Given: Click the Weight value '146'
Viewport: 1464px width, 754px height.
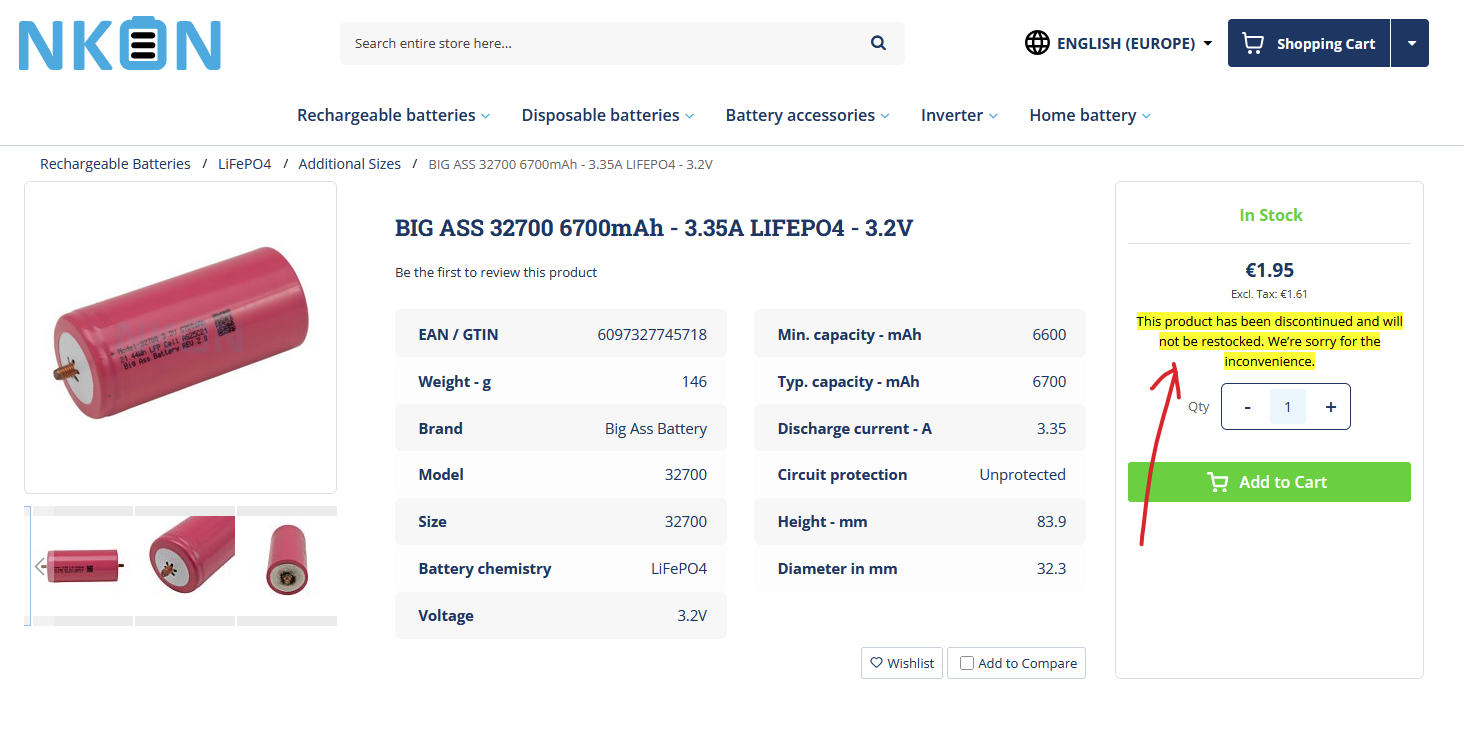Looking at the screenshot, I should click(694, 382).
